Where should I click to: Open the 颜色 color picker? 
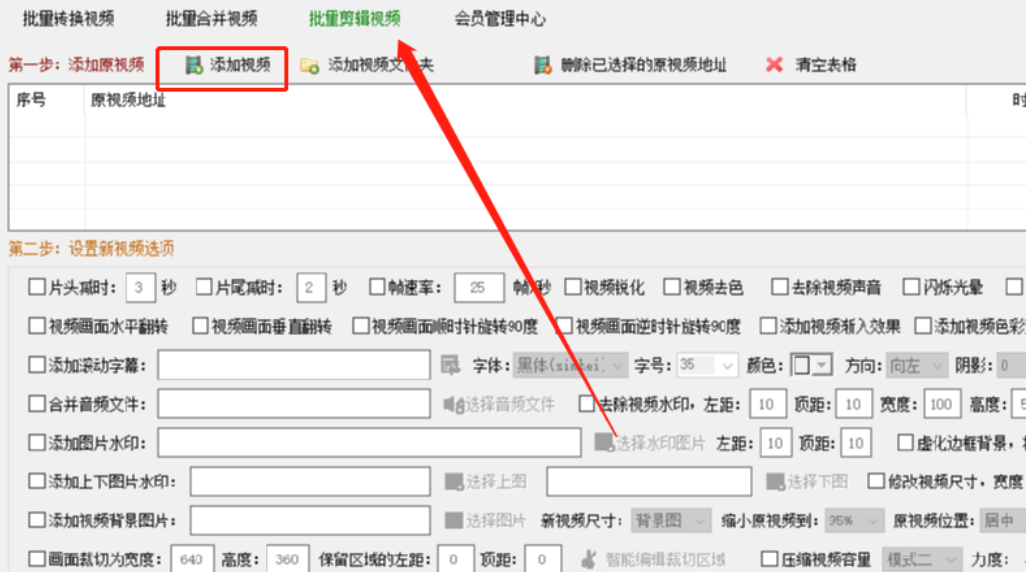point(811,365)
